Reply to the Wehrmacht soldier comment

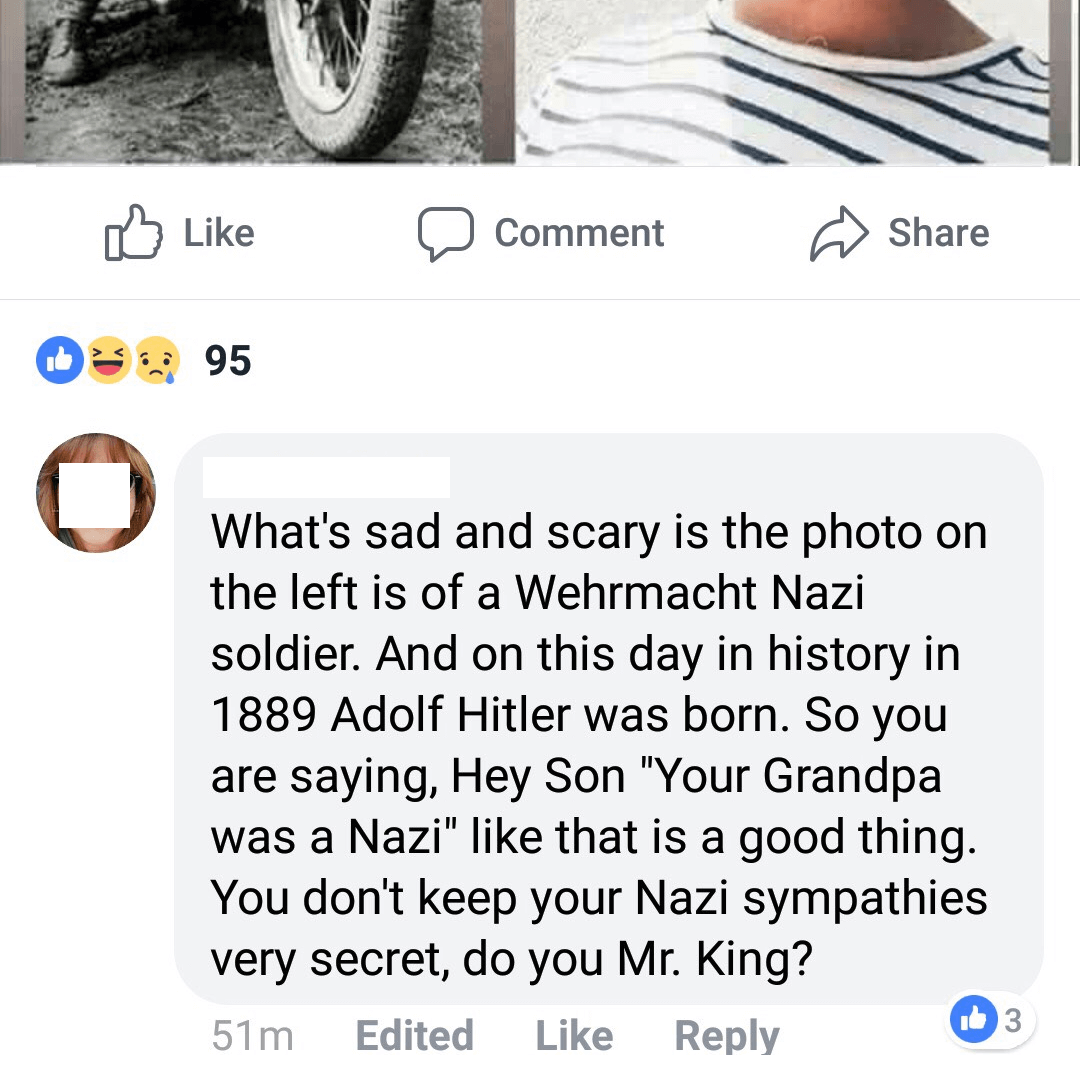point(726,1036)
